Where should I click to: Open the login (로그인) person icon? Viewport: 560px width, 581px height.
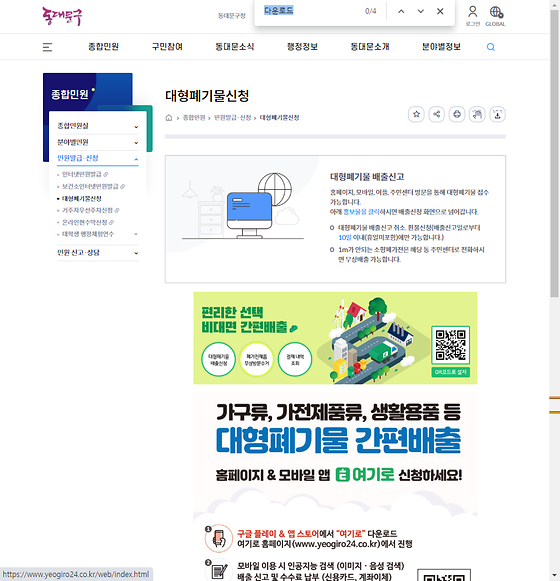473,15
